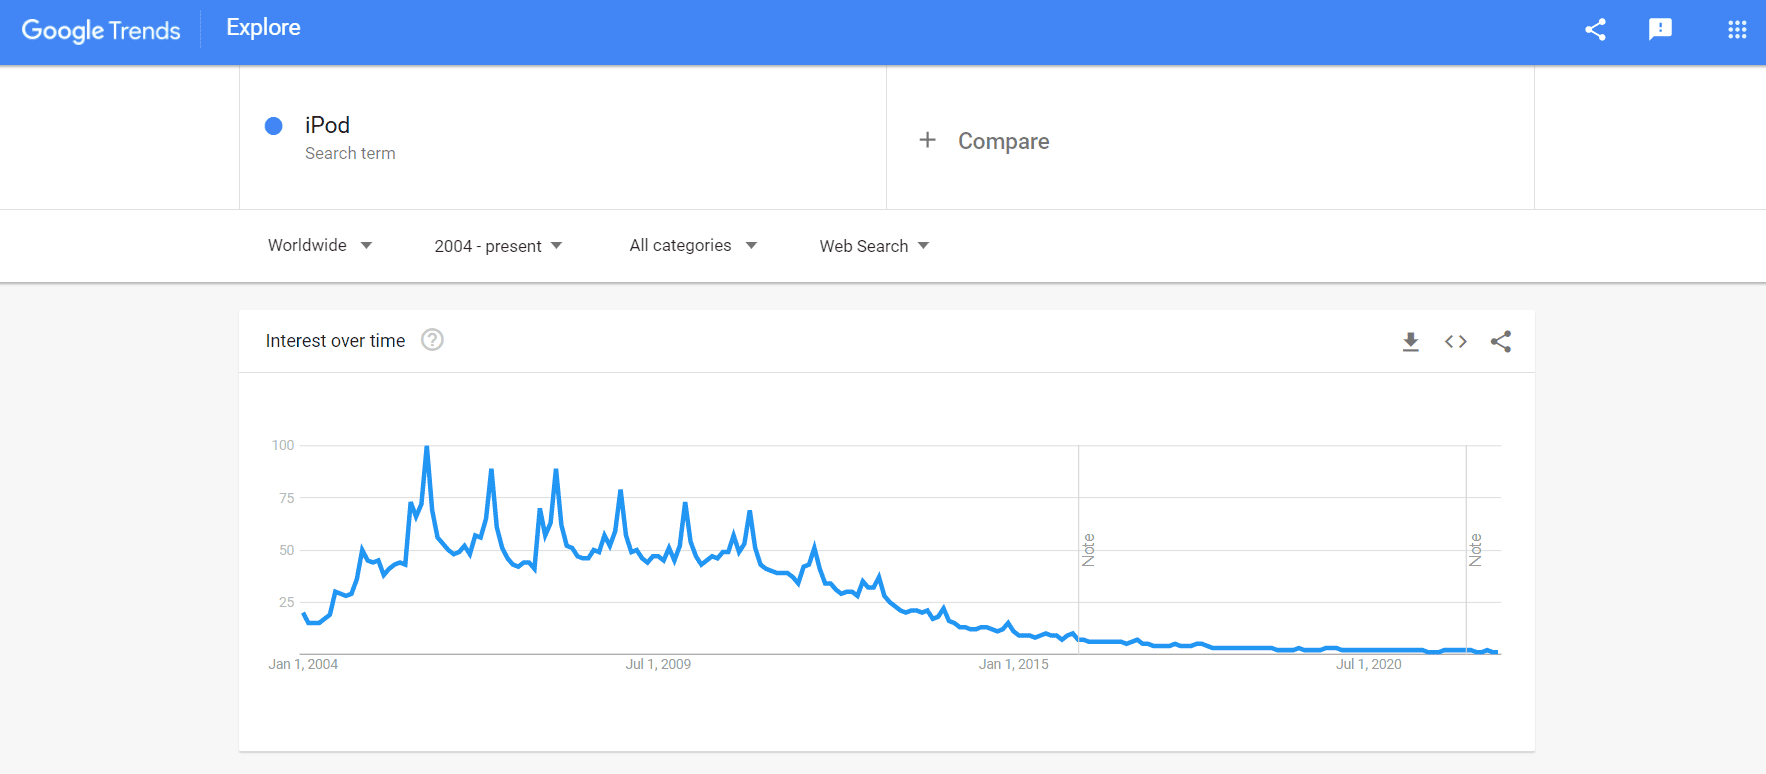
Task: Click the plus icon beside Compare
Action: coord(928,140)
